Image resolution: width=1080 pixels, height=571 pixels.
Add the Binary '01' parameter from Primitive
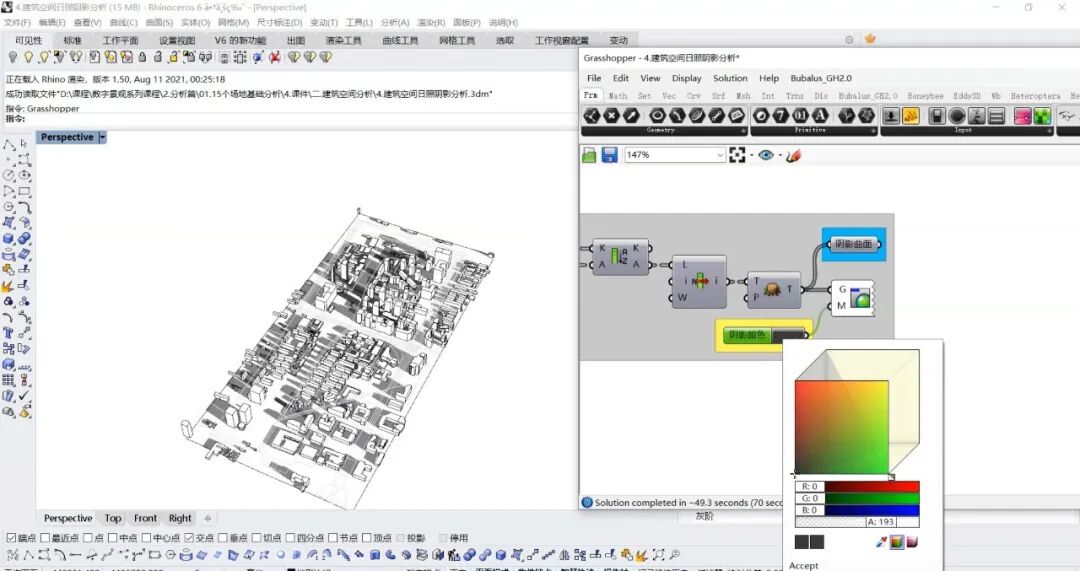point(800,116)
